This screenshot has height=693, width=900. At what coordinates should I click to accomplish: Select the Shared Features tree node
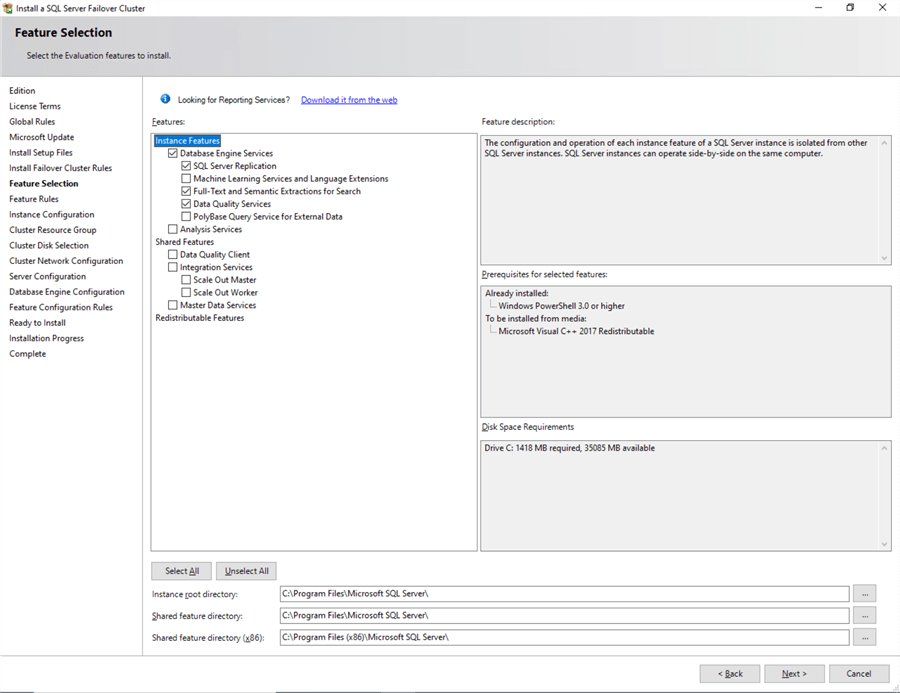184,242
